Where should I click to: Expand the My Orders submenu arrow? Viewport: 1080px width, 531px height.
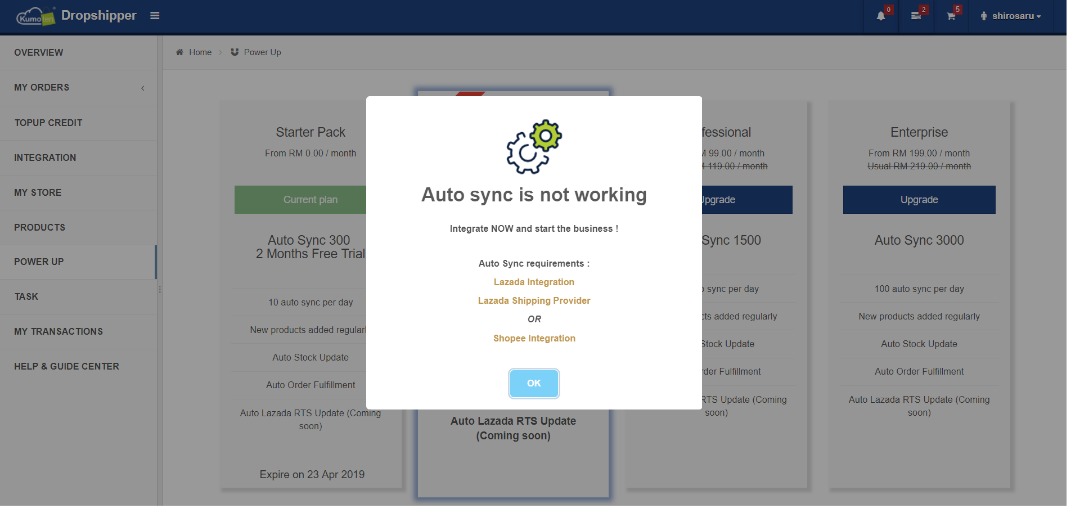coord(143,89)
